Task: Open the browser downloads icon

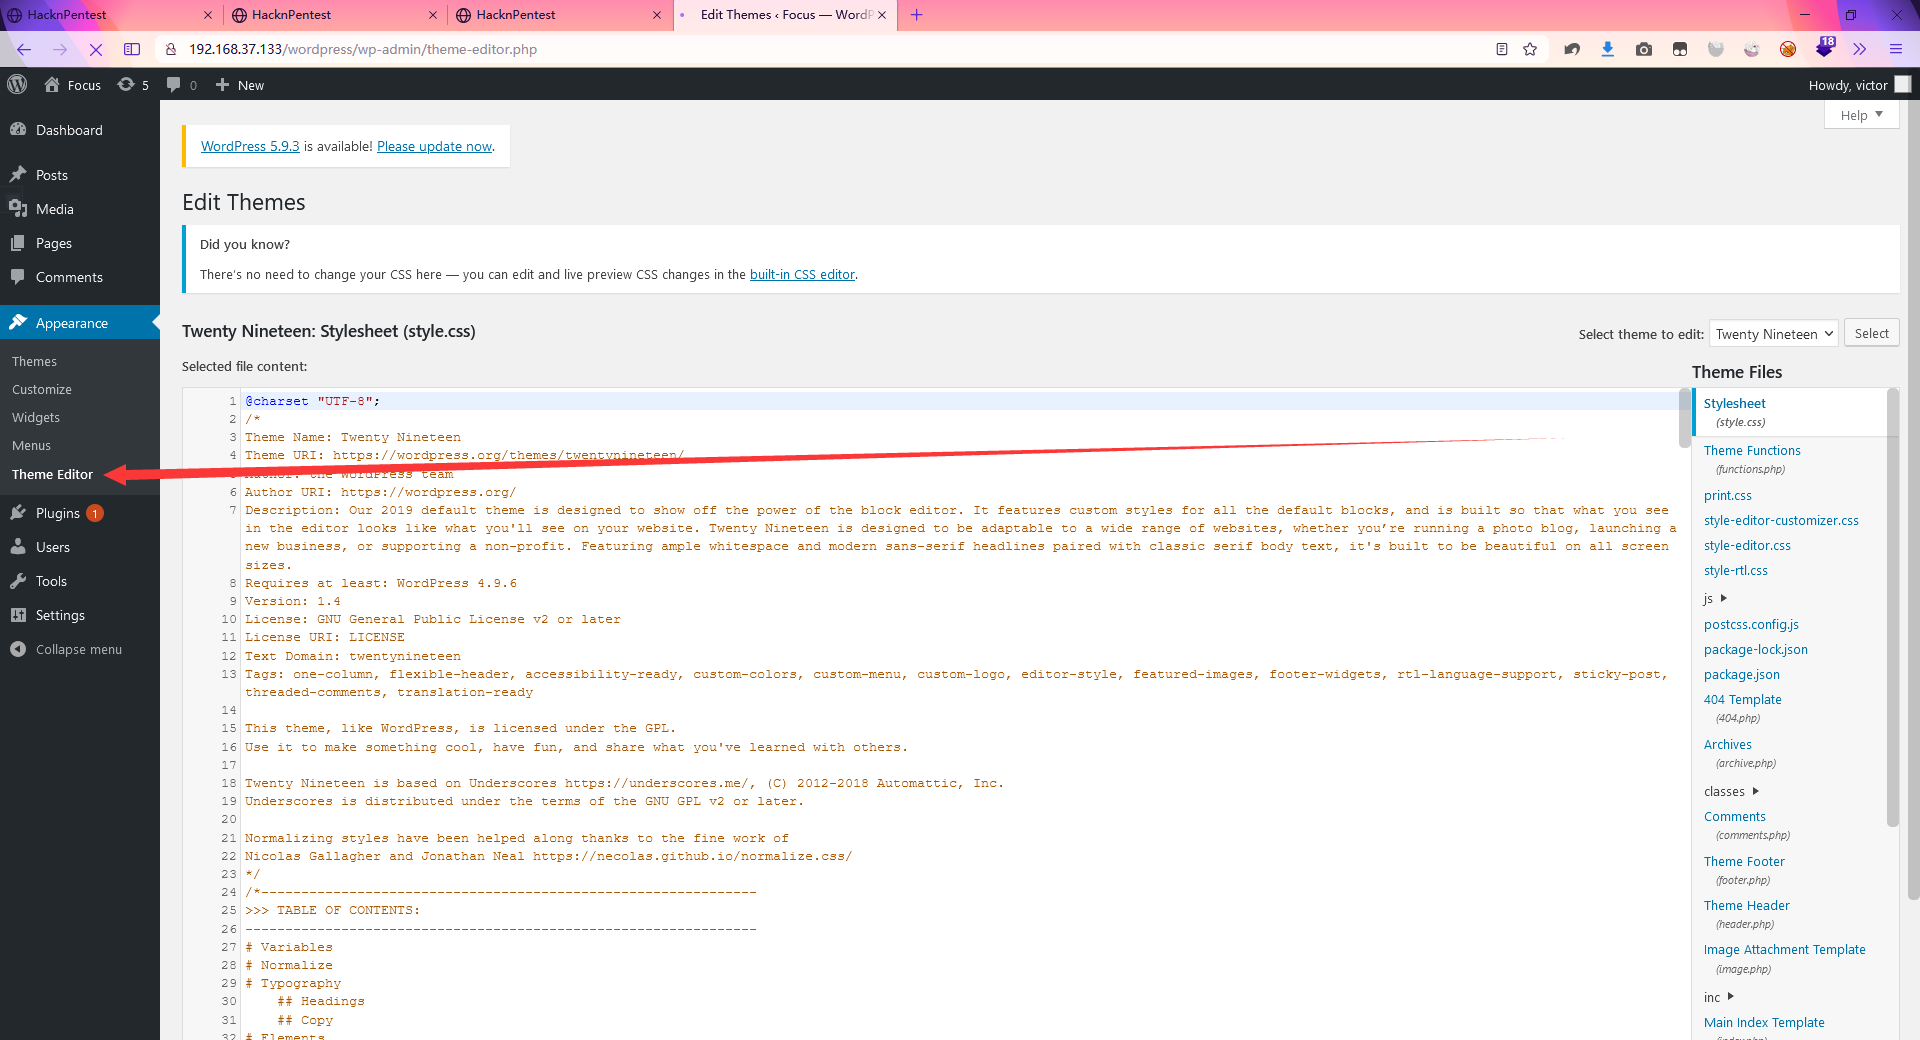Action: [1608, 49]
